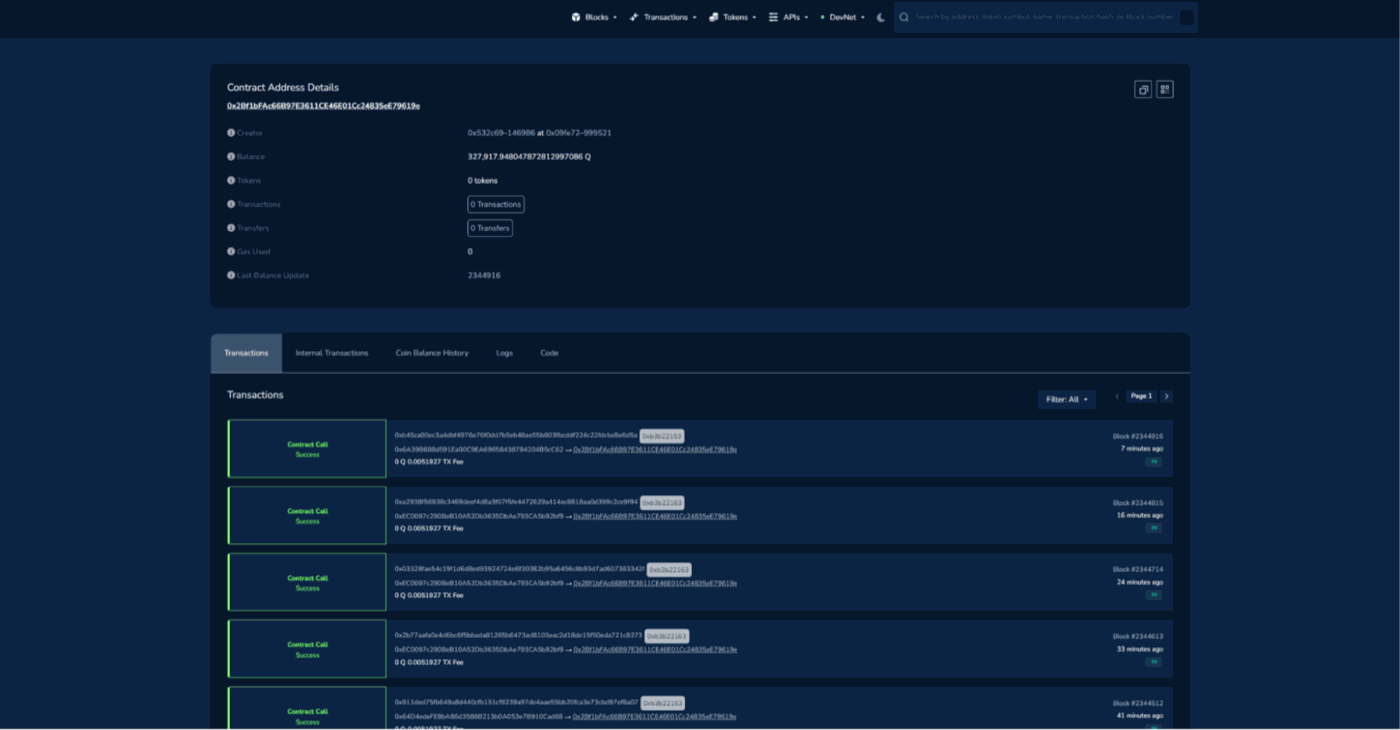Click the info icon next to Tokens

(231, 181)
